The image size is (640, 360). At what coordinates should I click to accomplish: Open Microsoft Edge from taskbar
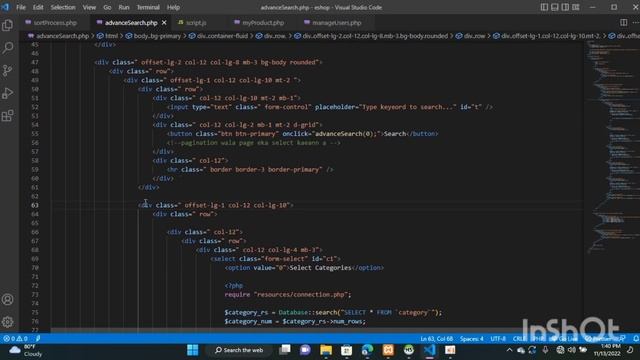[367, 350]
